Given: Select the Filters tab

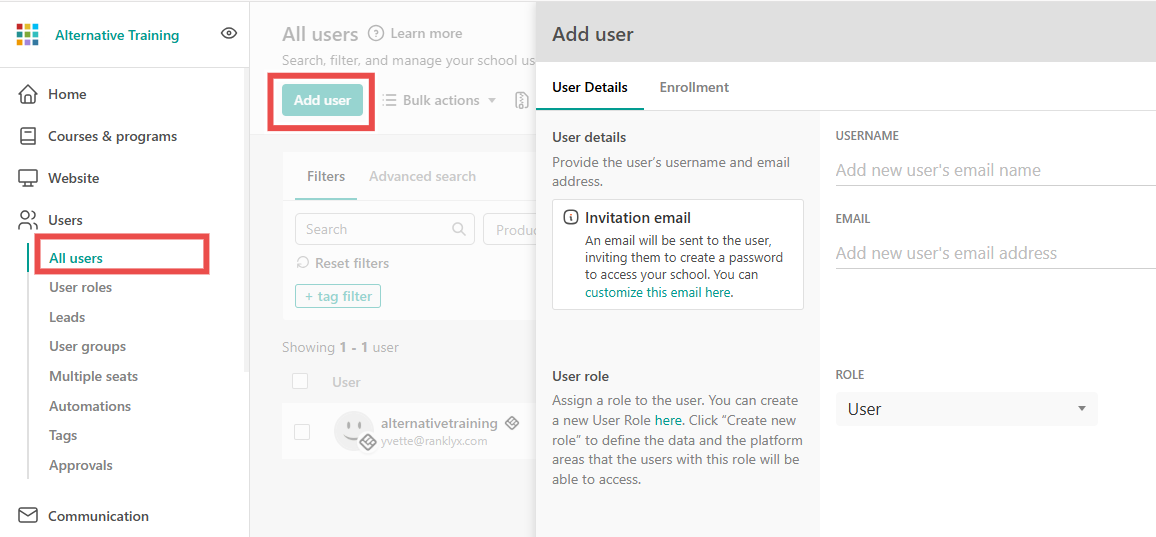Looking at the screenshot, I should (326, 176).
